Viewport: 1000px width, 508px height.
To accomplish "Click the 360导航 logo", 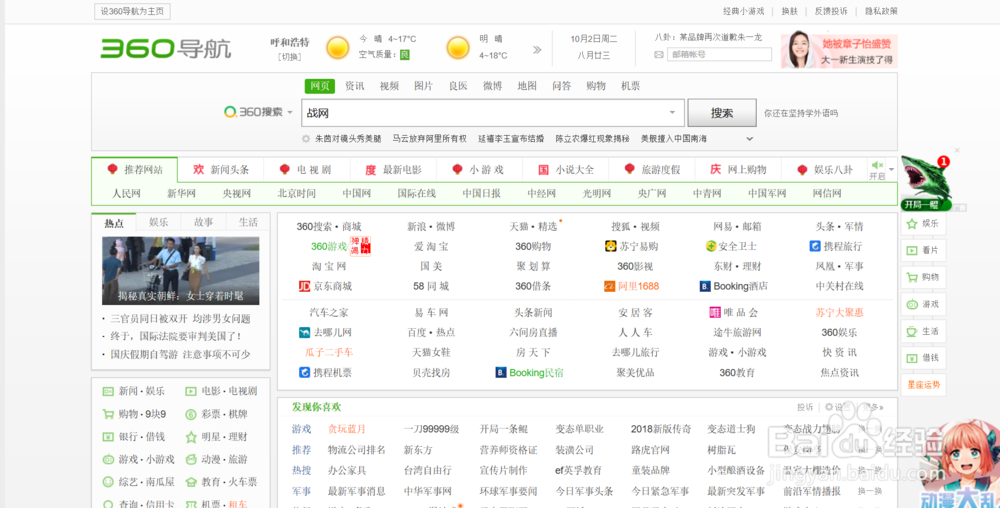I will [x=166, y=48].
